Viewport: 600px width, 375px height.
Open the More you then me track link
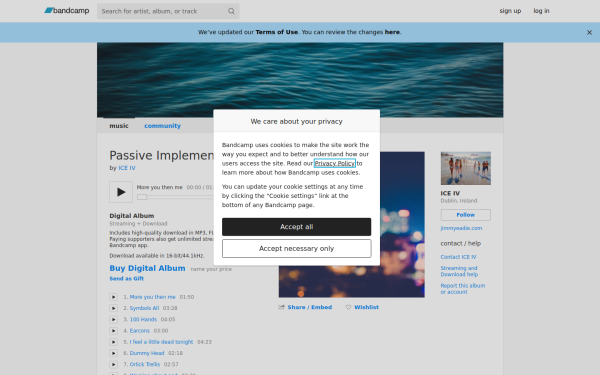[152, 297]
